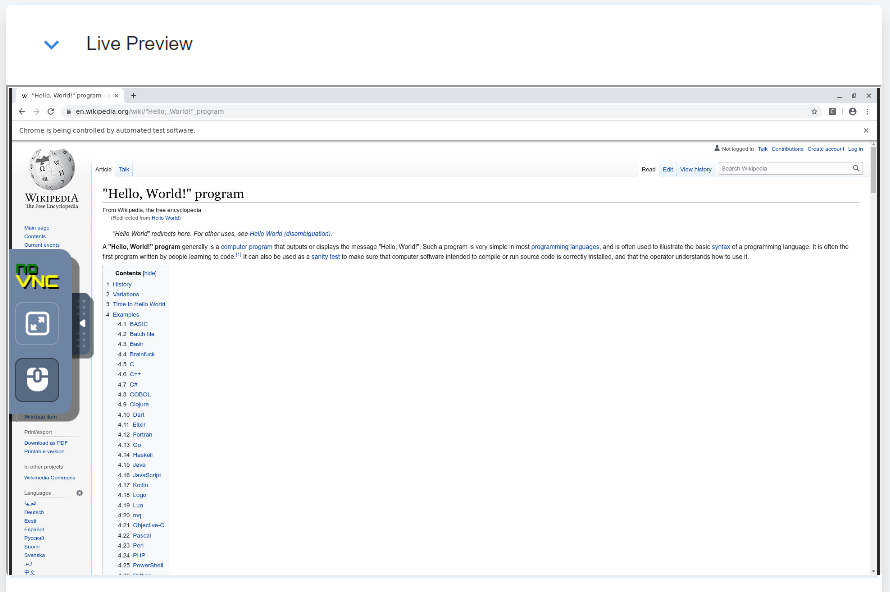Go back using browser back arrow
The width and height of the screenshot is (890, 592).
pos(22,112)
